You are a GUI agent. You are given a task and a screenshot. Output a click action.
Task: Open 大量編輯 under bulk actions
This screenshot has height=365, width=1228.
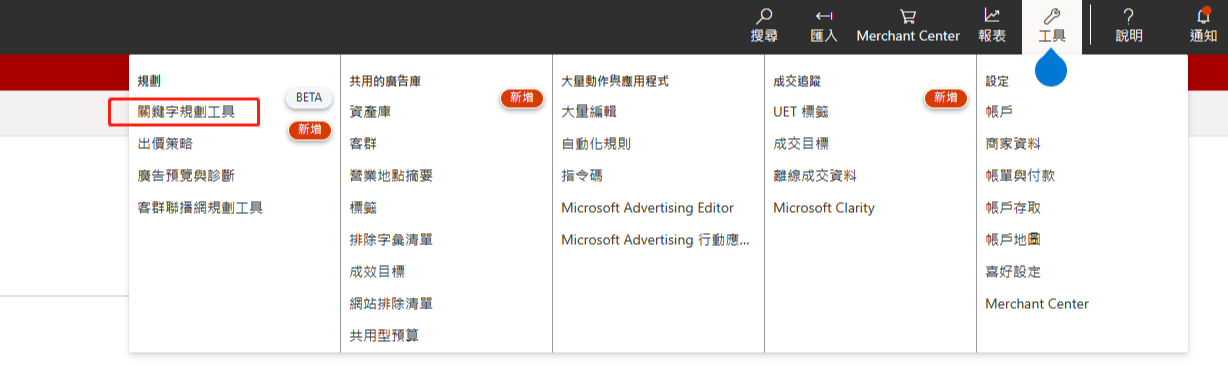click(589, 112)
